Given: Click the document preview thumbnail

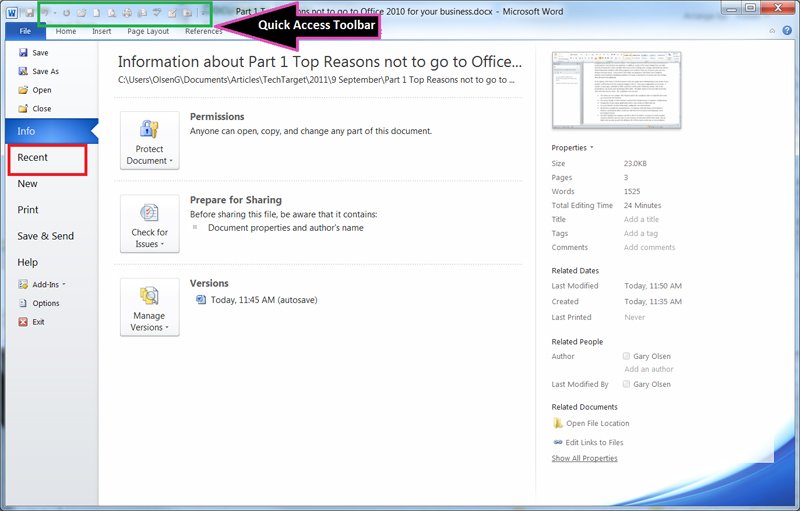Looking at the screenshot, I should (x=616, y=90).
